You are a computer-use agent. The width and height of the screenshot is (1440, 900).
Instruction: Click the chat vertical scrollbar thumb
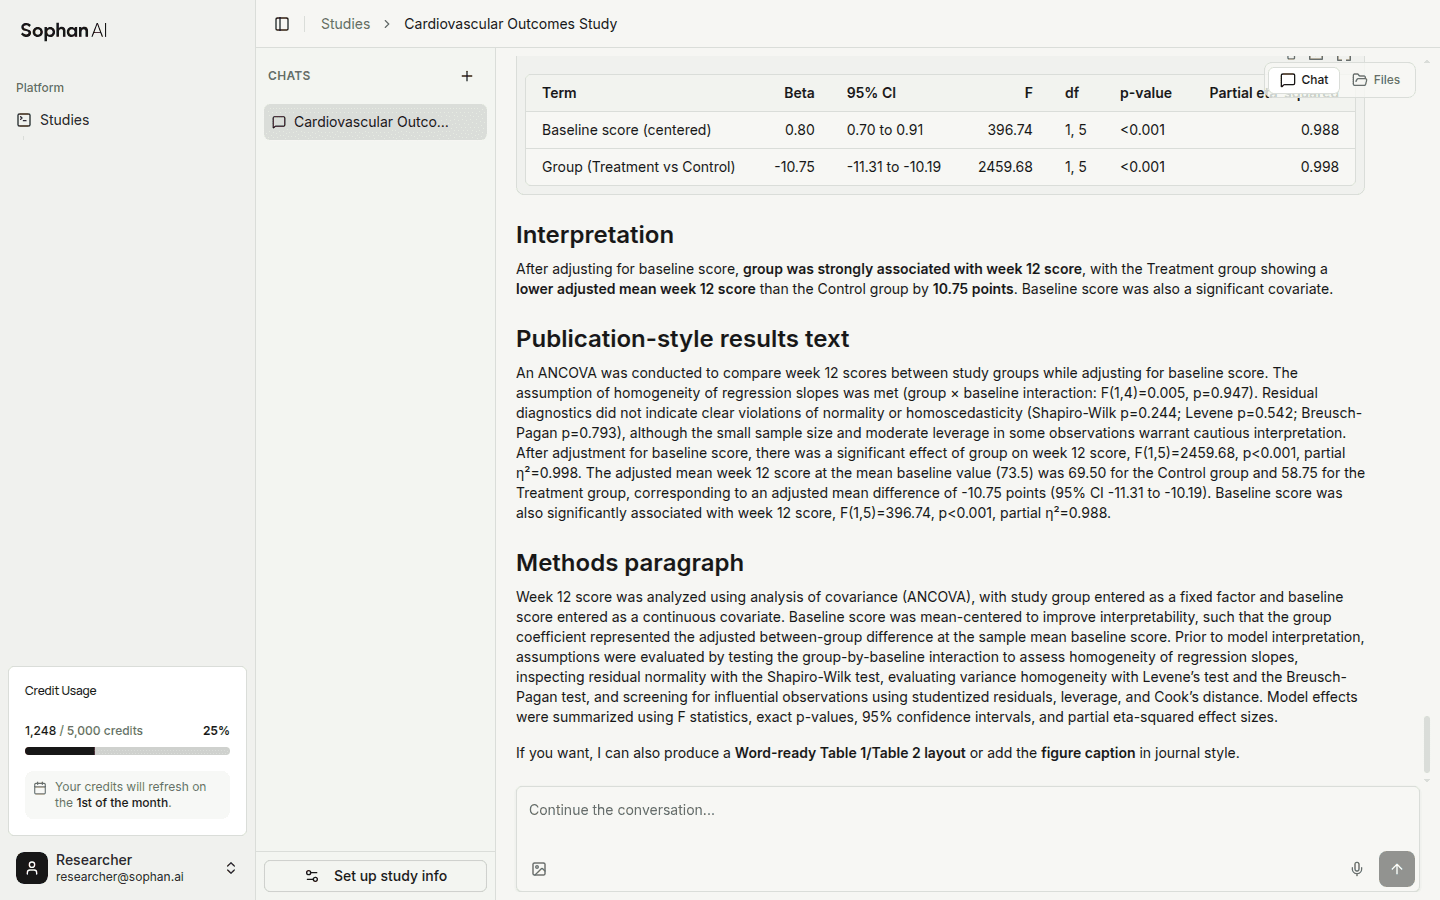pos(1427,744)
